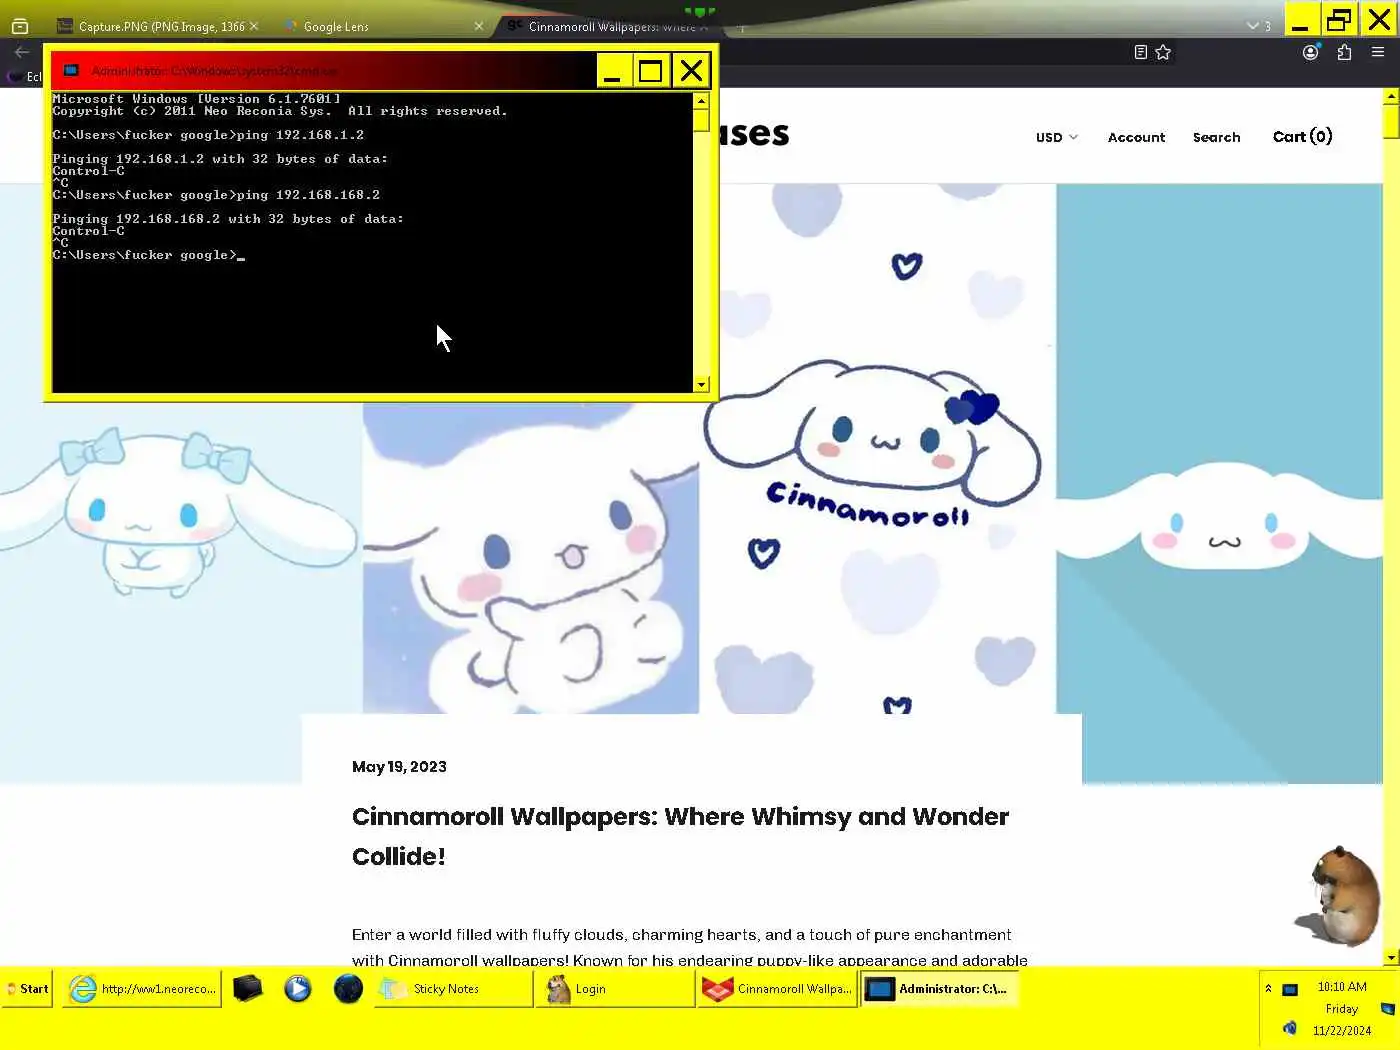Select the Cinnamoroll Wallpapers tab
1400x1050 pixels.
click(x=610, y=27)
